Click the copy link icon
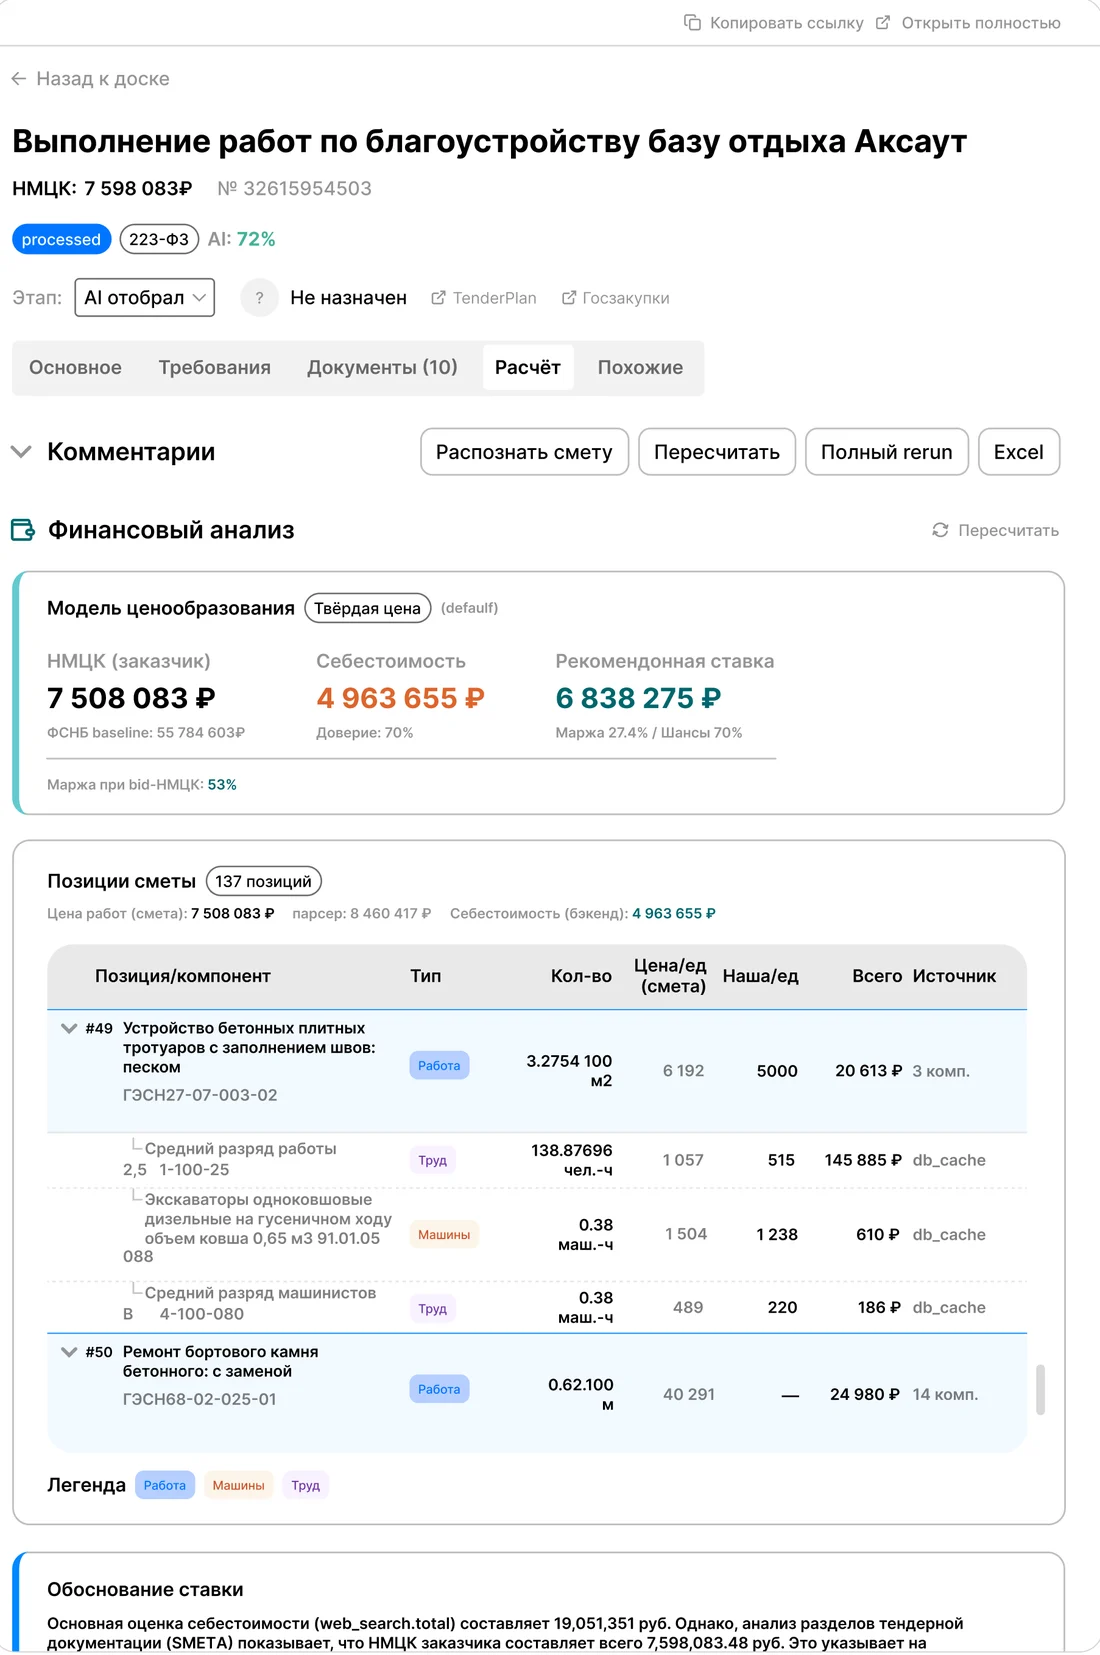Viewport: 1100px width, 1655px height. (x=692, y=22)
